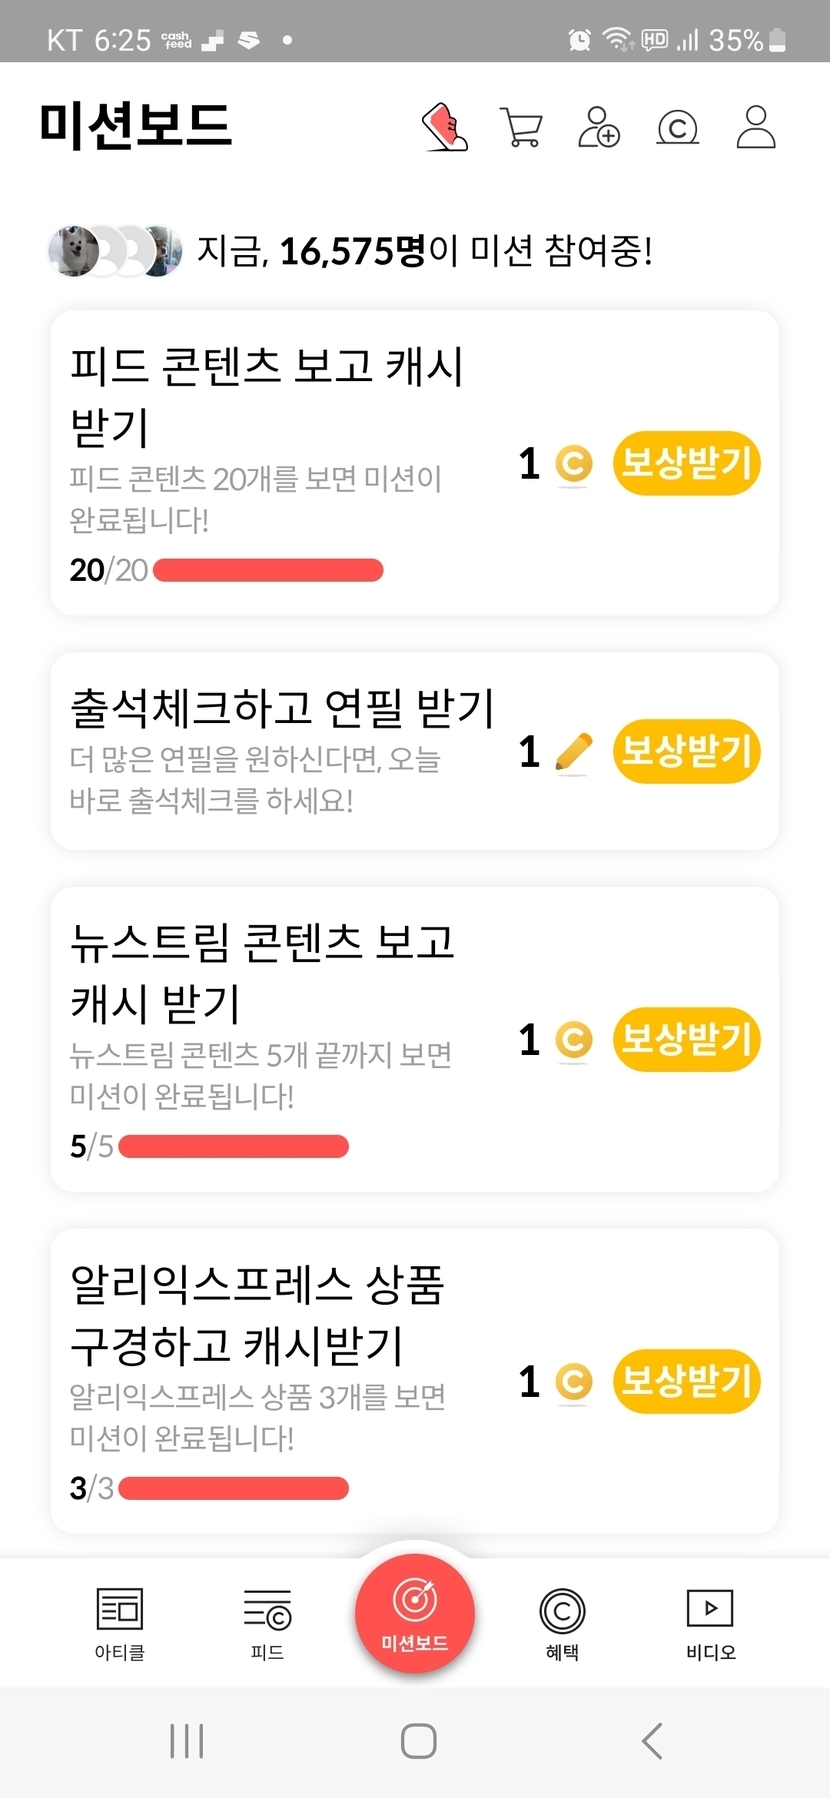The image size is (830, 1798).
Task: Claim reward for 피드 콘텐츠 mission
Action: pyautogui.click(x=686, y=463)
